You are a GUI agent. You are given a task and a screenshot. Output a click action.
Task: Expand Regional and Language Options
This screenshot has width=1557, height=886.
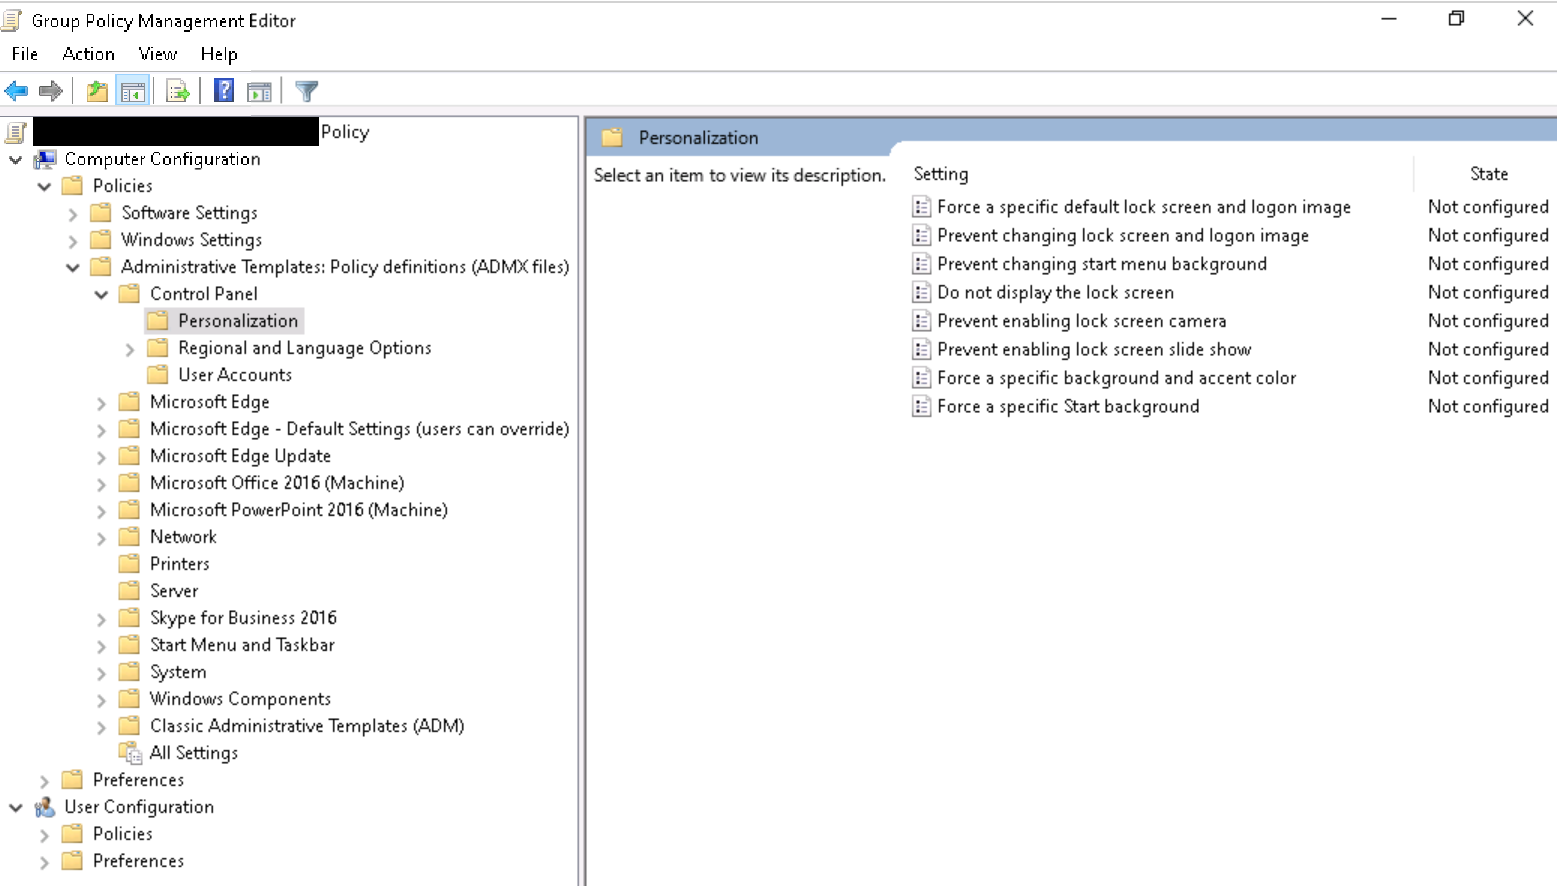click(130, 349)
